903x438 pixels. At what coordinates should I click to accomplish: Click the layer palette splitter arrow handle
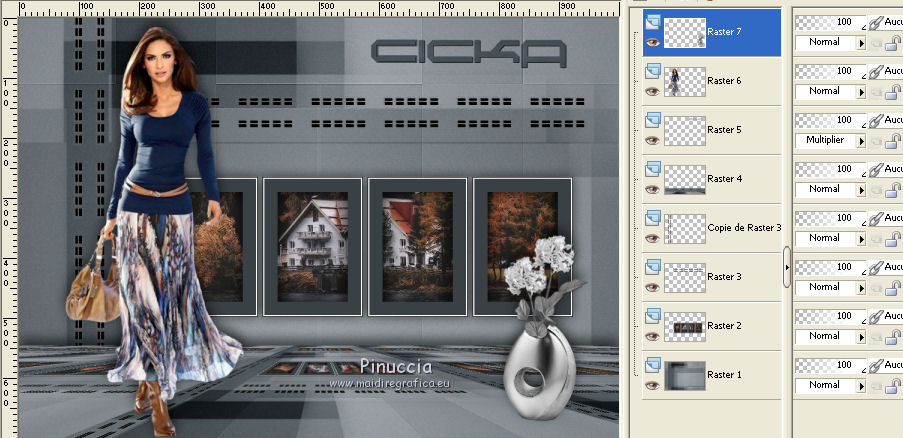click(787, 267)
